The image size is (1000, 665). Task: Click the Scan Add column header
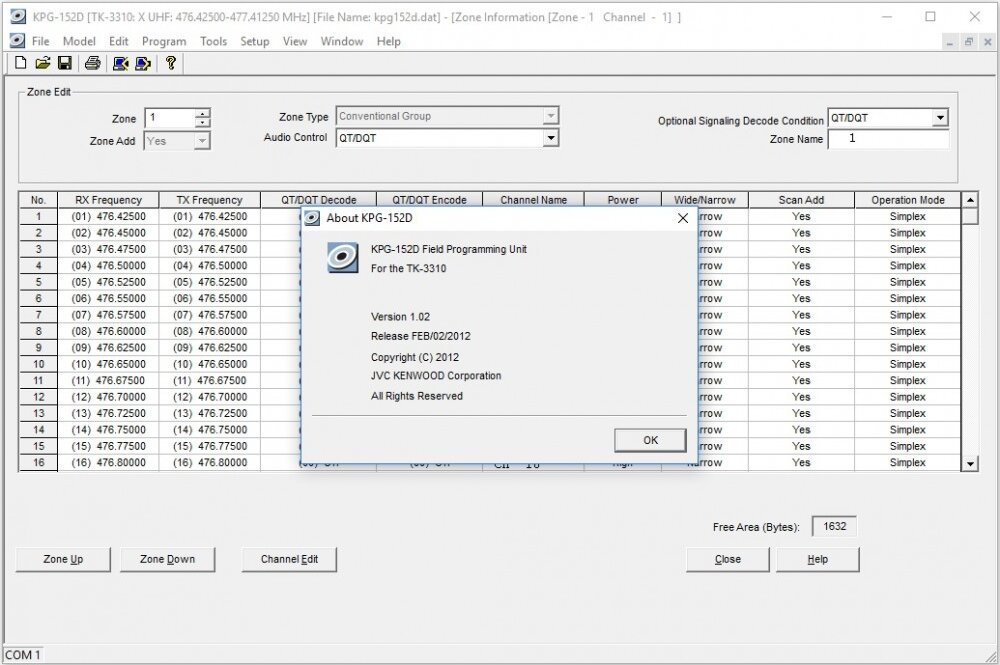click(802, 200)
